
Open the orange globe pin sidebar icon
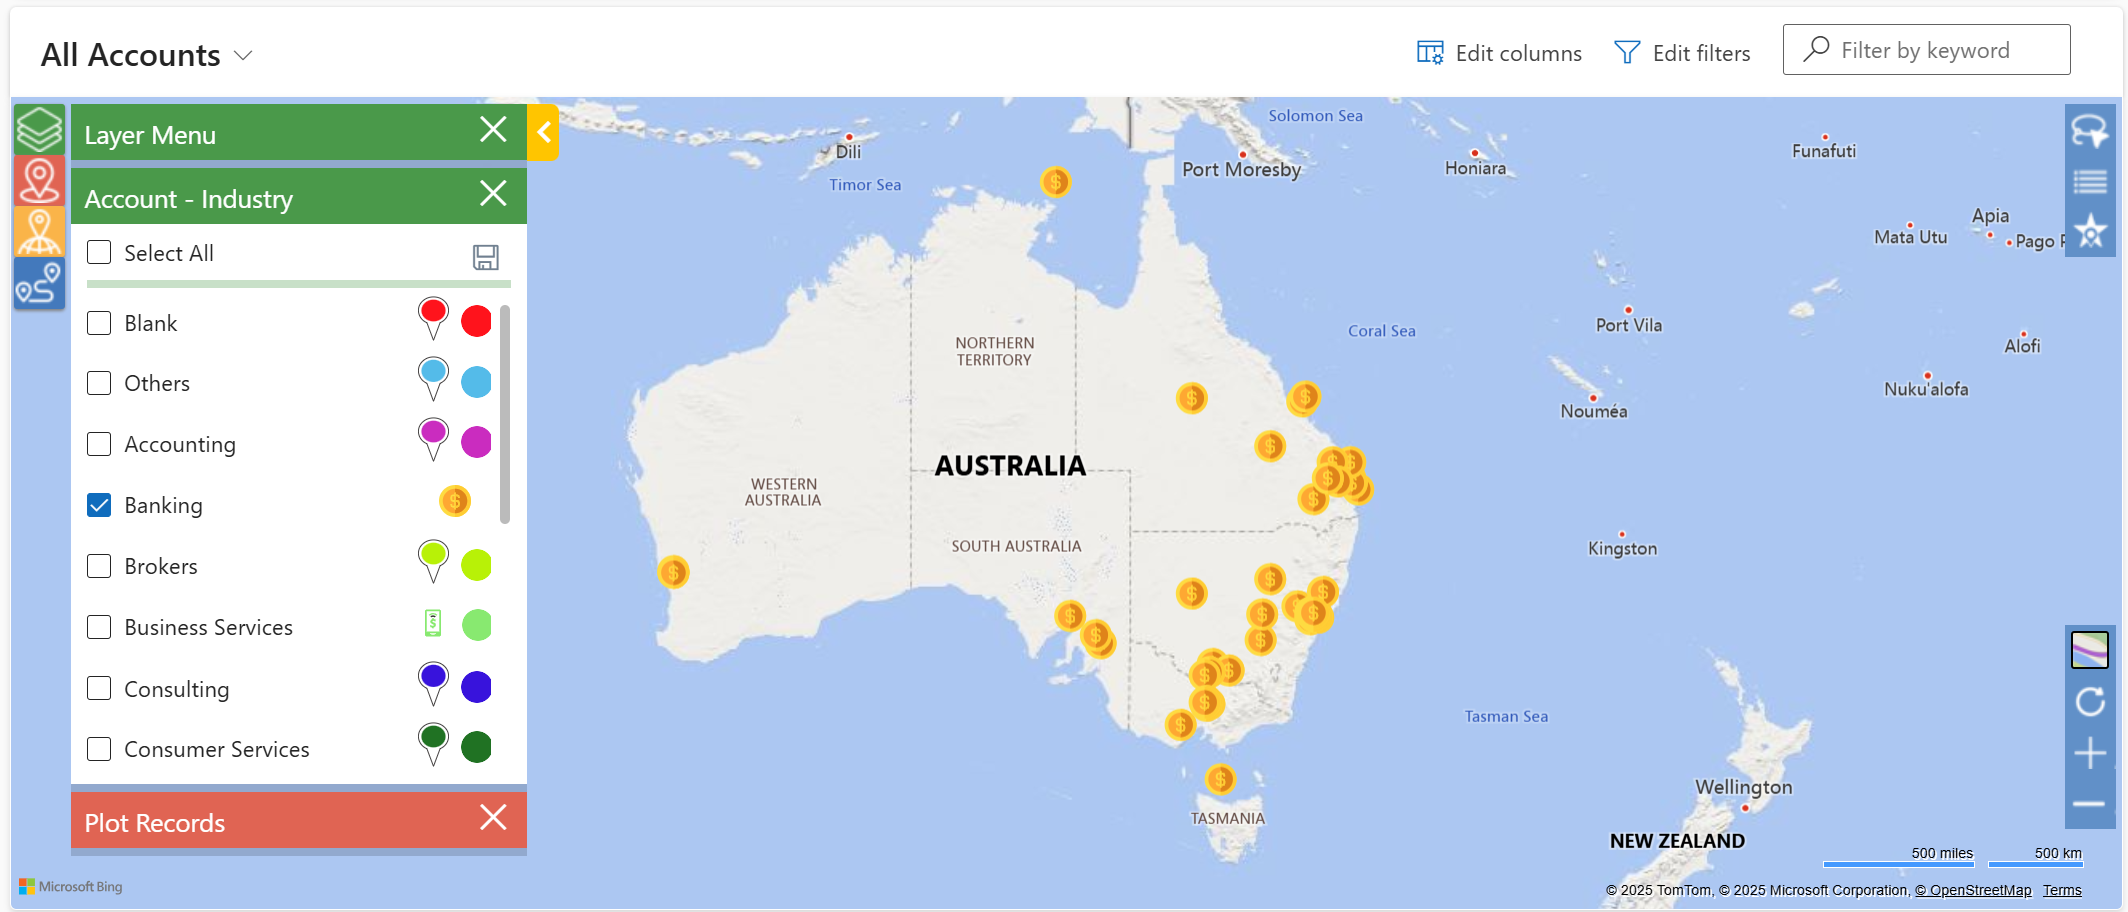coord(39,232)
